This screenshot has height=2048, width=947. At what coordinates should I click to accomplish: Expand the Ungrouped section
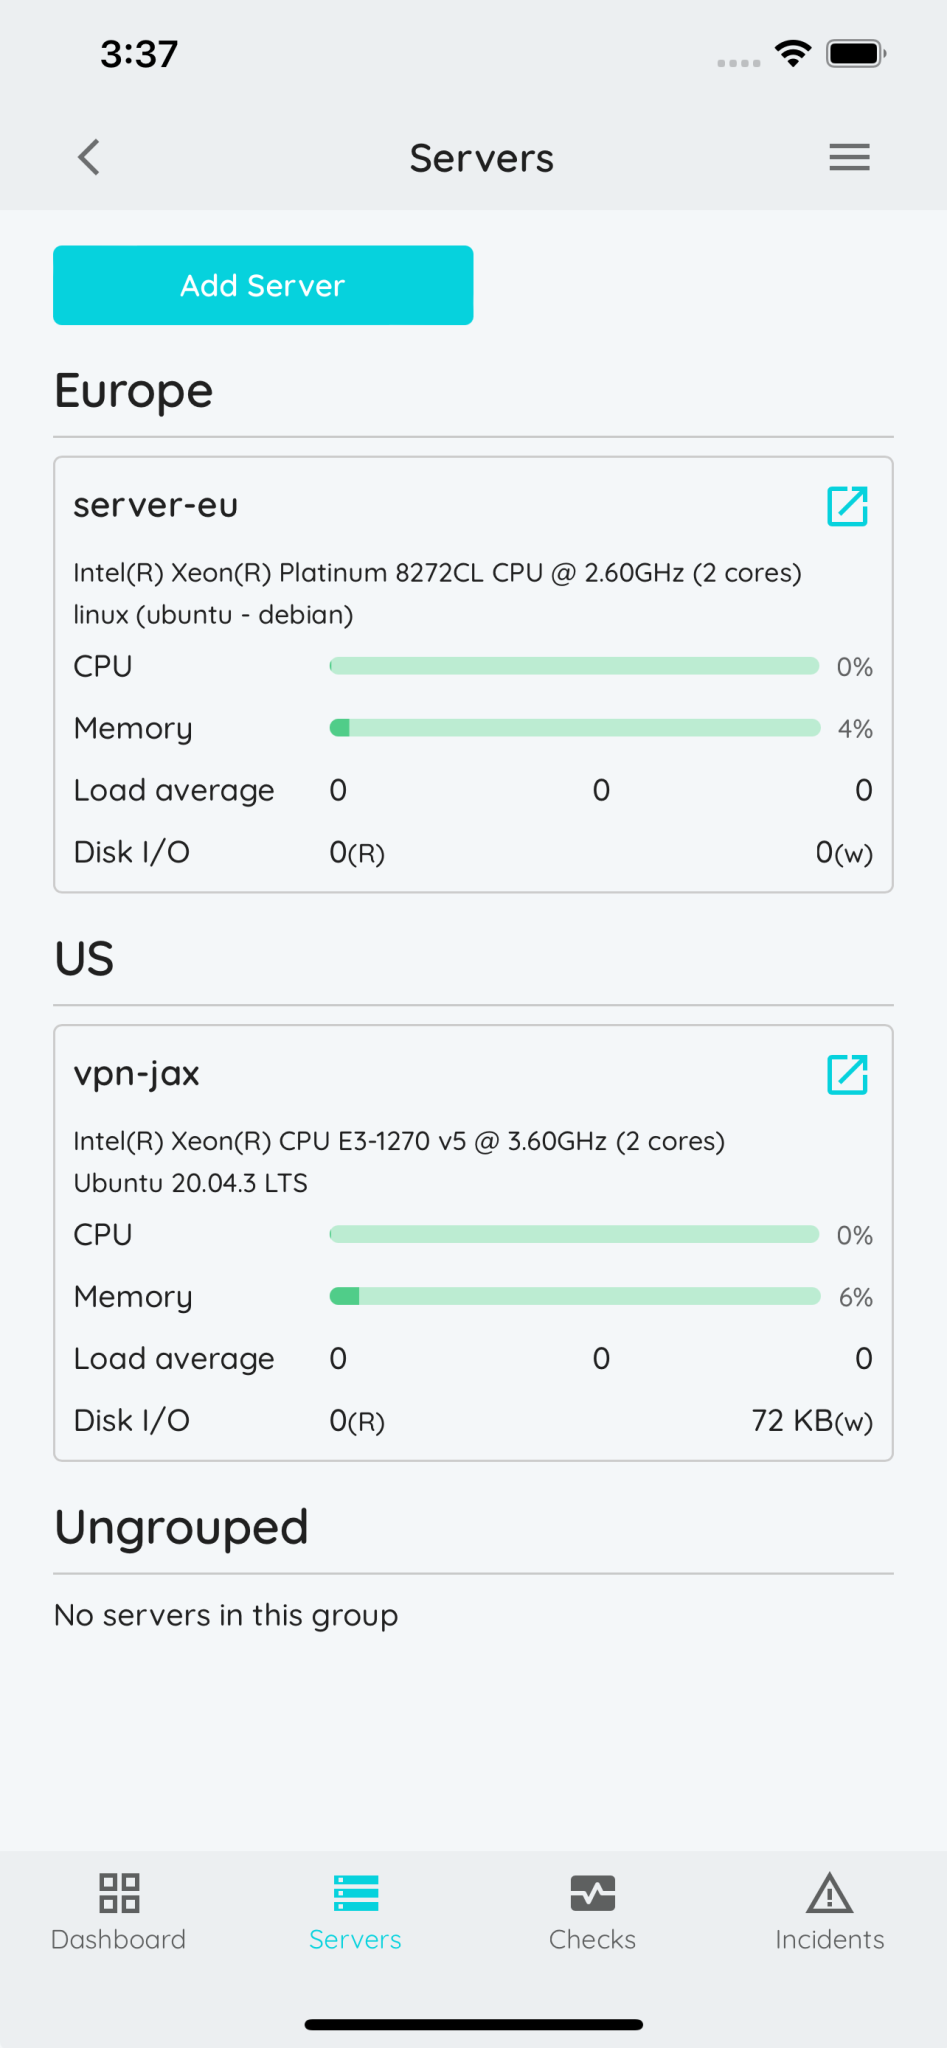tap(181, 1527)
